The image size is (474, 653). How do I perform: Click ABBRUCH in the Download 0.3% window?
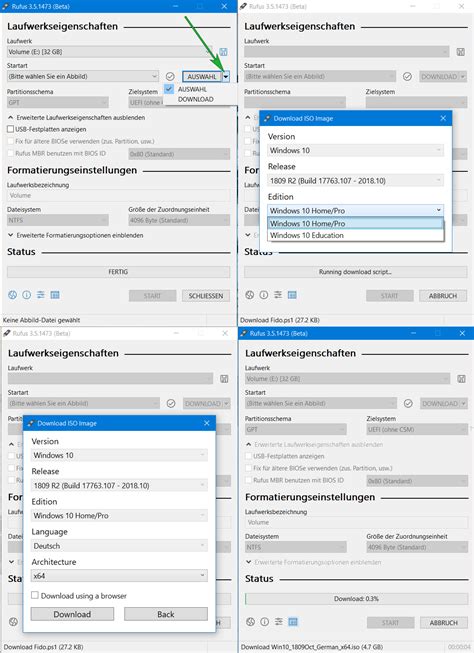(x=444, y=623)
